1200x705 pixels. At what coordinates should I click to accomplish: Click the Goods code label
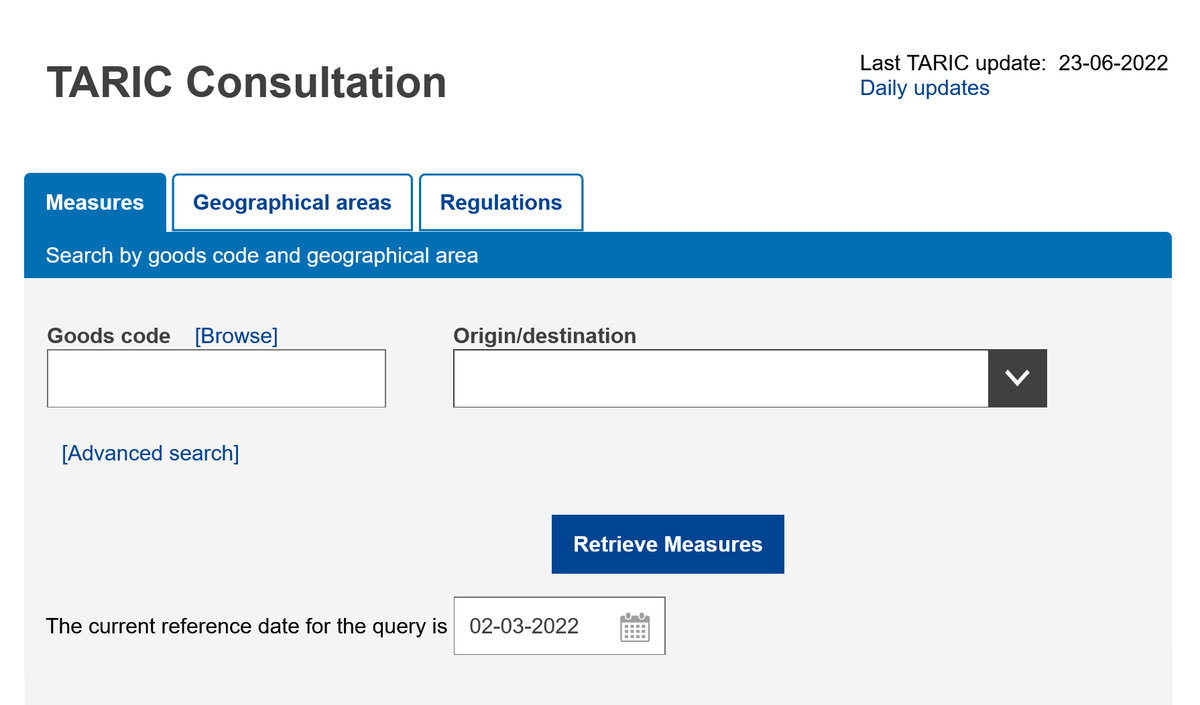[x=109, y=336]
